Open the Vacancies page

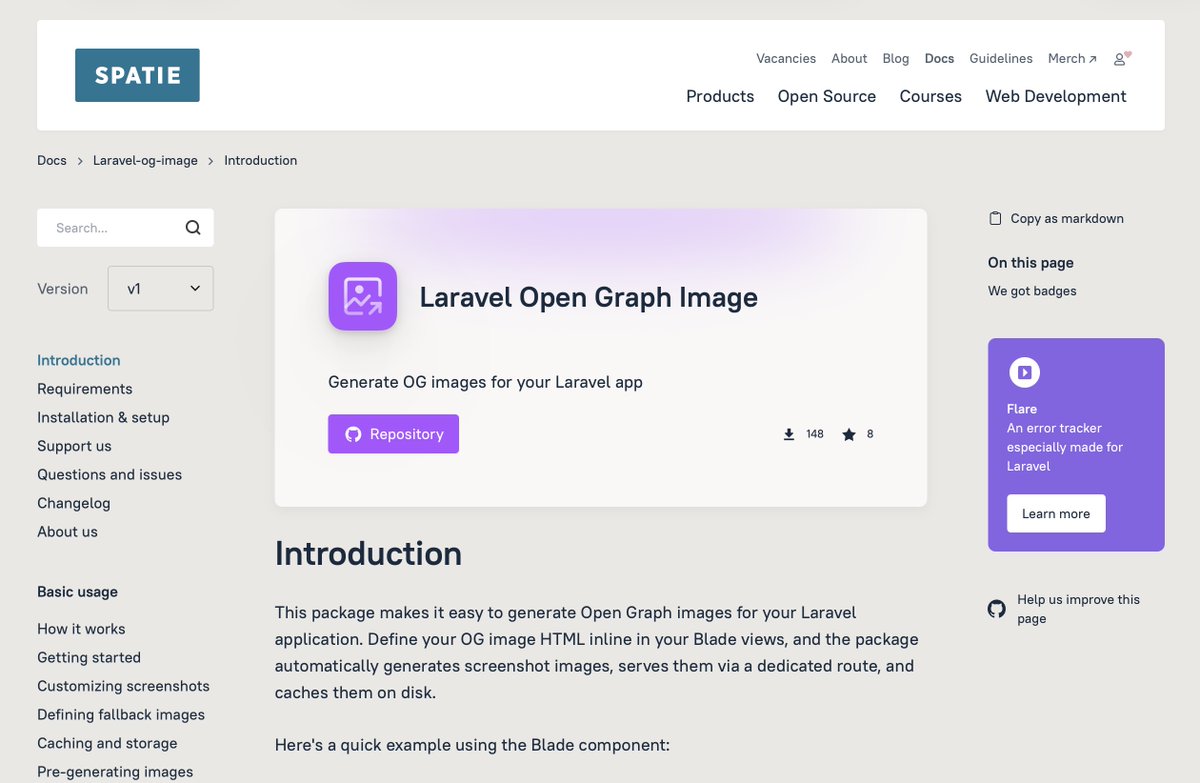[786, 58]
